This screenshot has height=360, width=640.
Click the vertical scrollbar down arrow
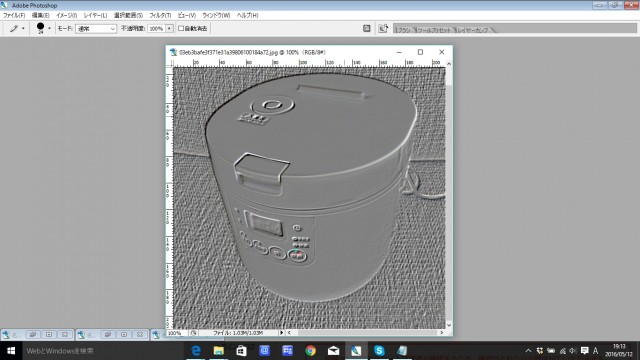click(x=449, y=325)
